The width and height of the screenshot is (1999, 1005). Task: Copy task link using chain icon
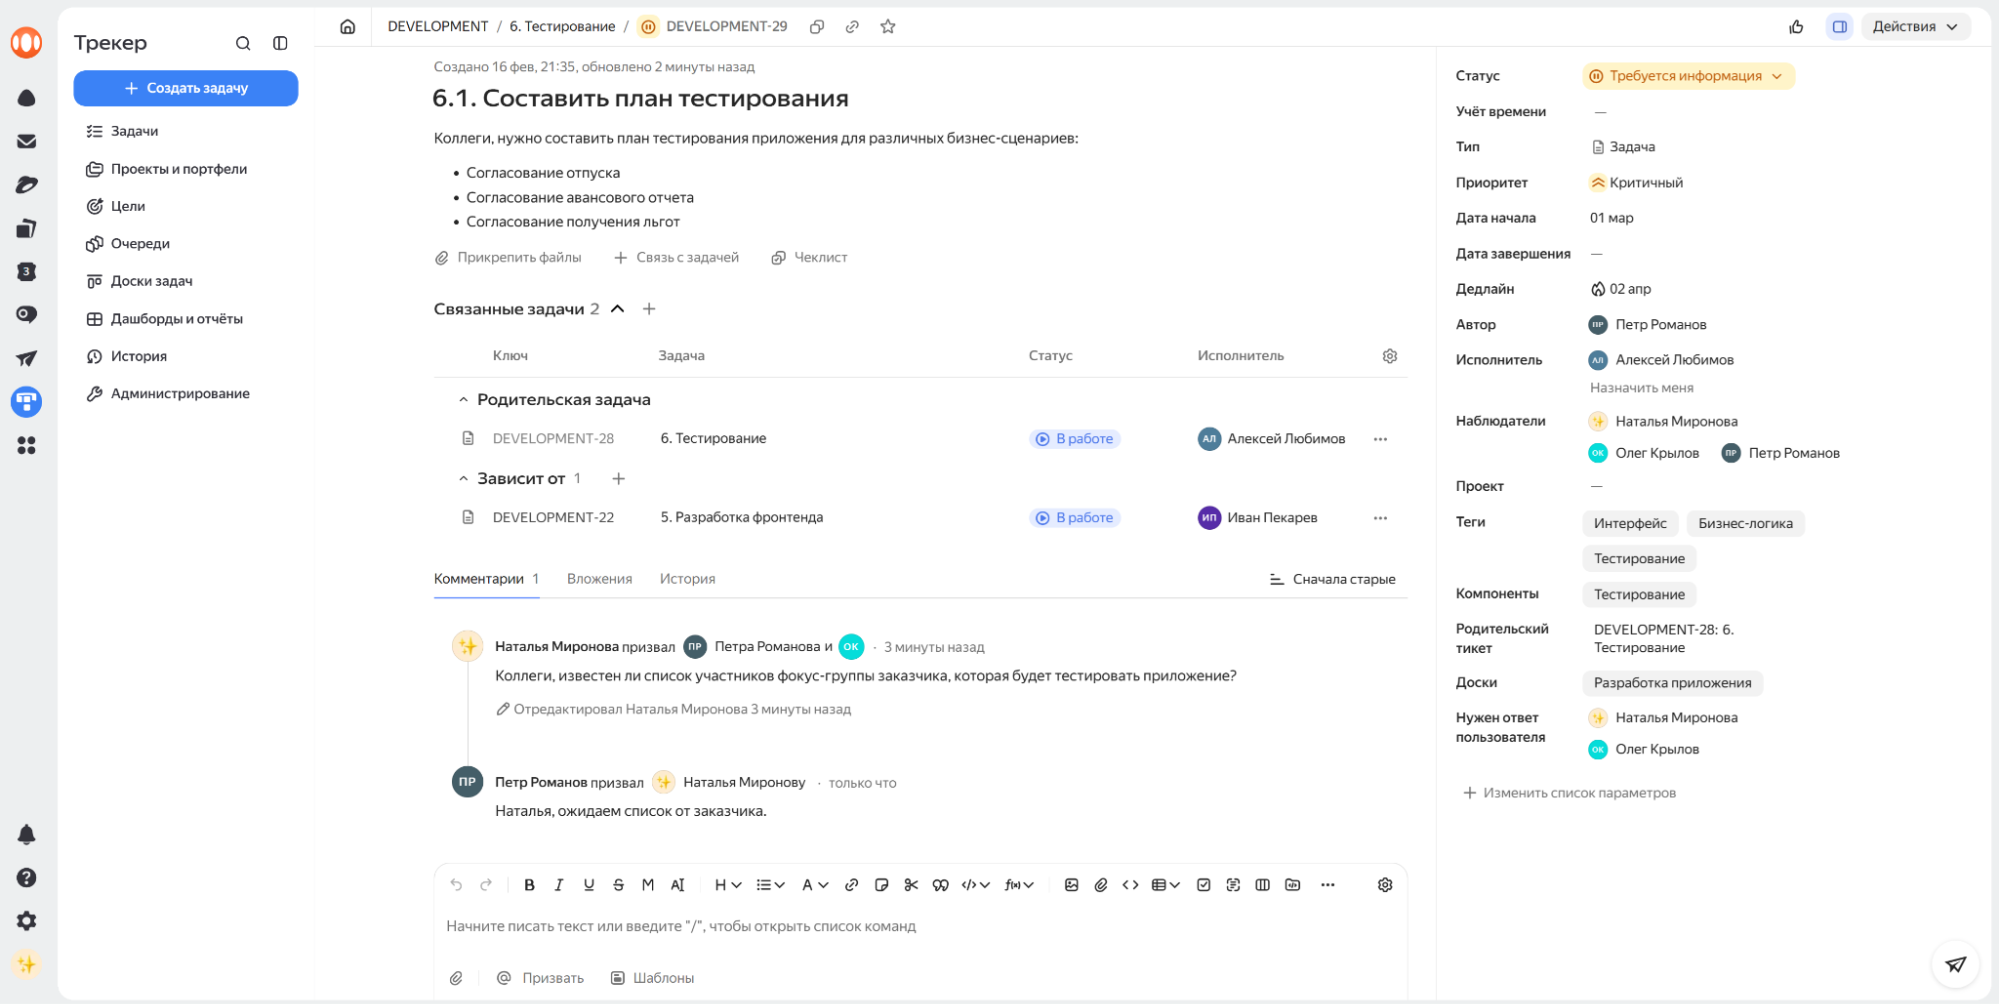tap(852, 27)
